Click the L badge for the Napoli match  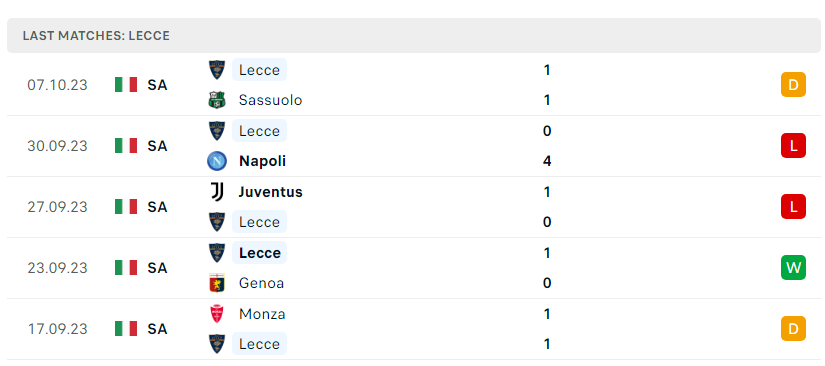(793, 146)
